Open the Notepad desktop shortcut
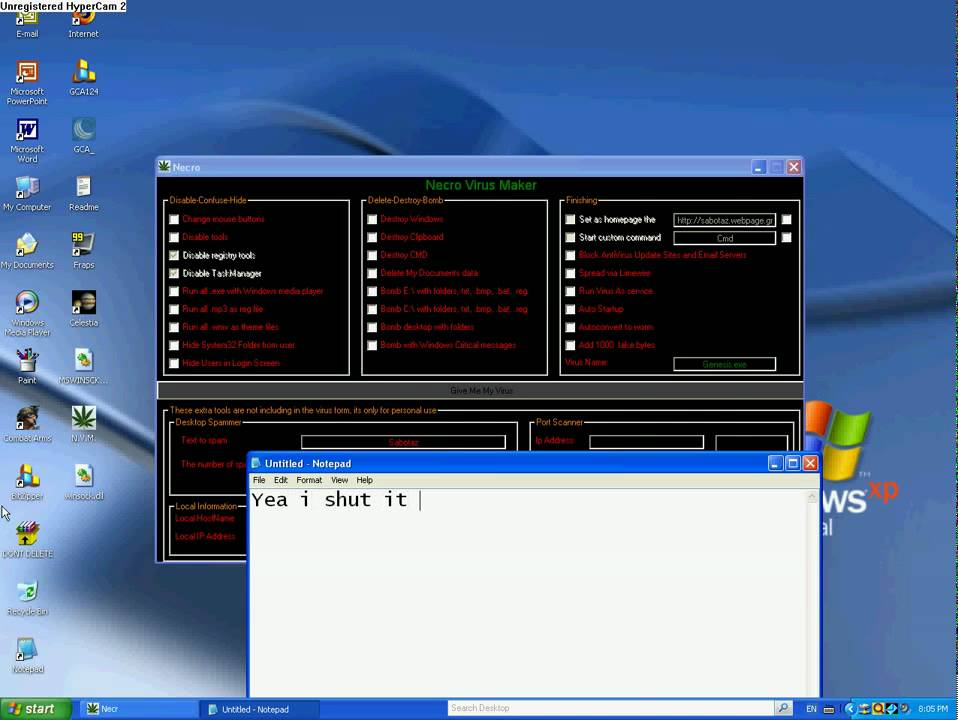This screenshot has width=958, height=720. tap(27, 655)
